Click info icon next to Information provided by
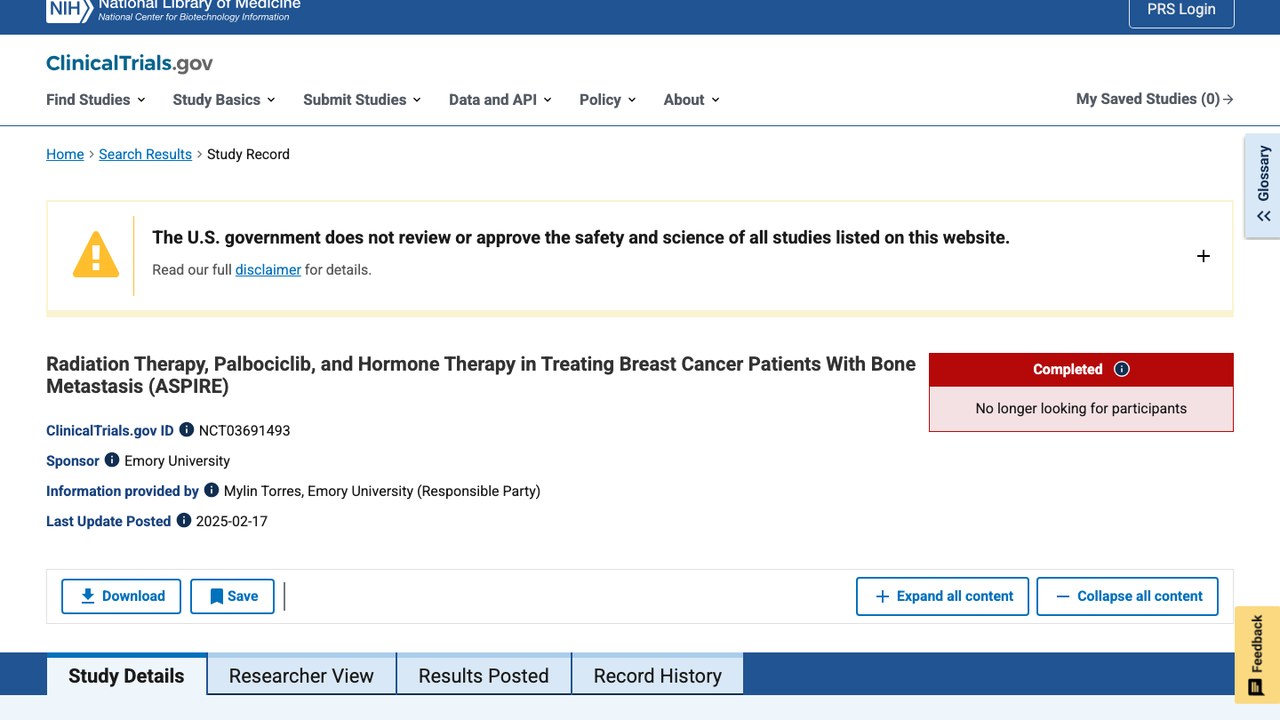 click(211, 490)
